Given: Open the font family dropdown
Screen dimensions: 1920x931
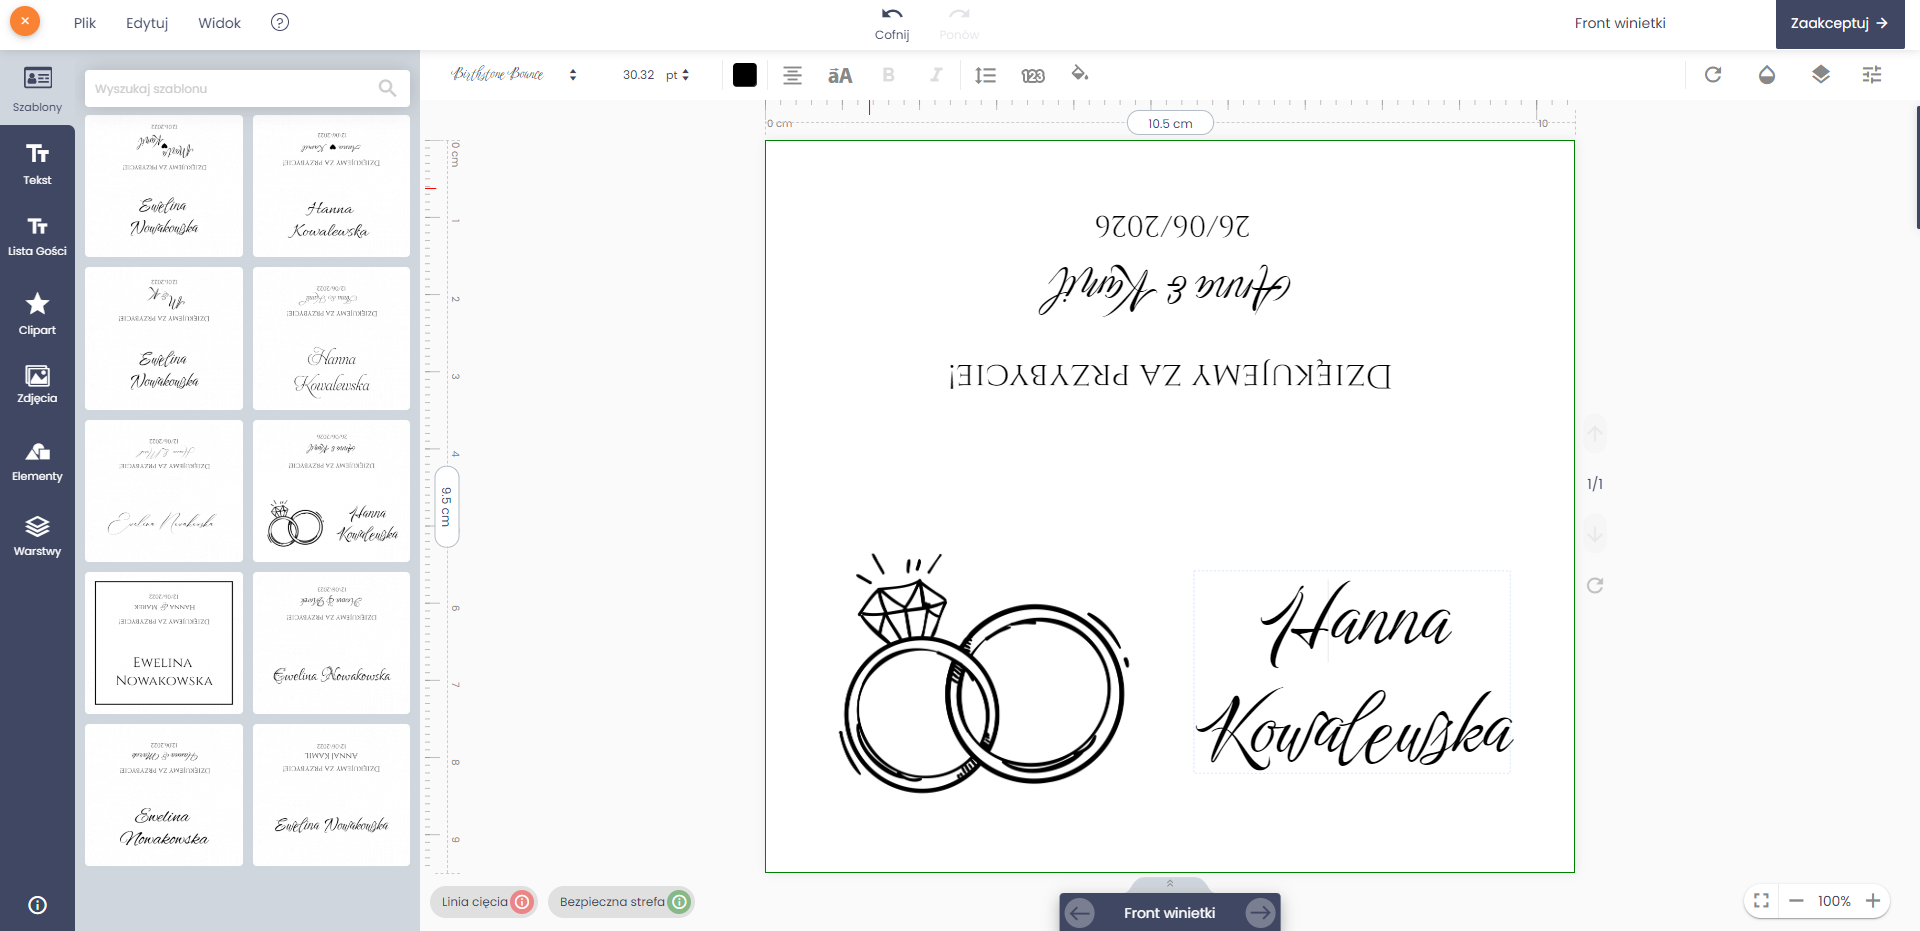Looking at the screenshot, I should (x=514, y=75).
